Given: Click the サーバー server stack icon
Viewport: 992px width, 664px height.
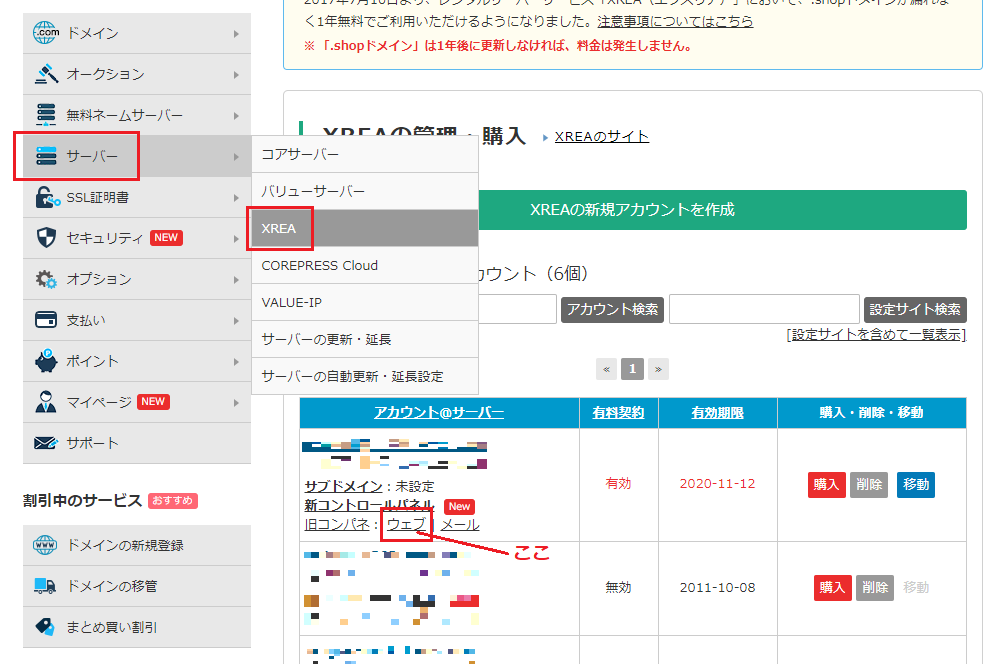Looking at the screenshot, I should [45, 155].
